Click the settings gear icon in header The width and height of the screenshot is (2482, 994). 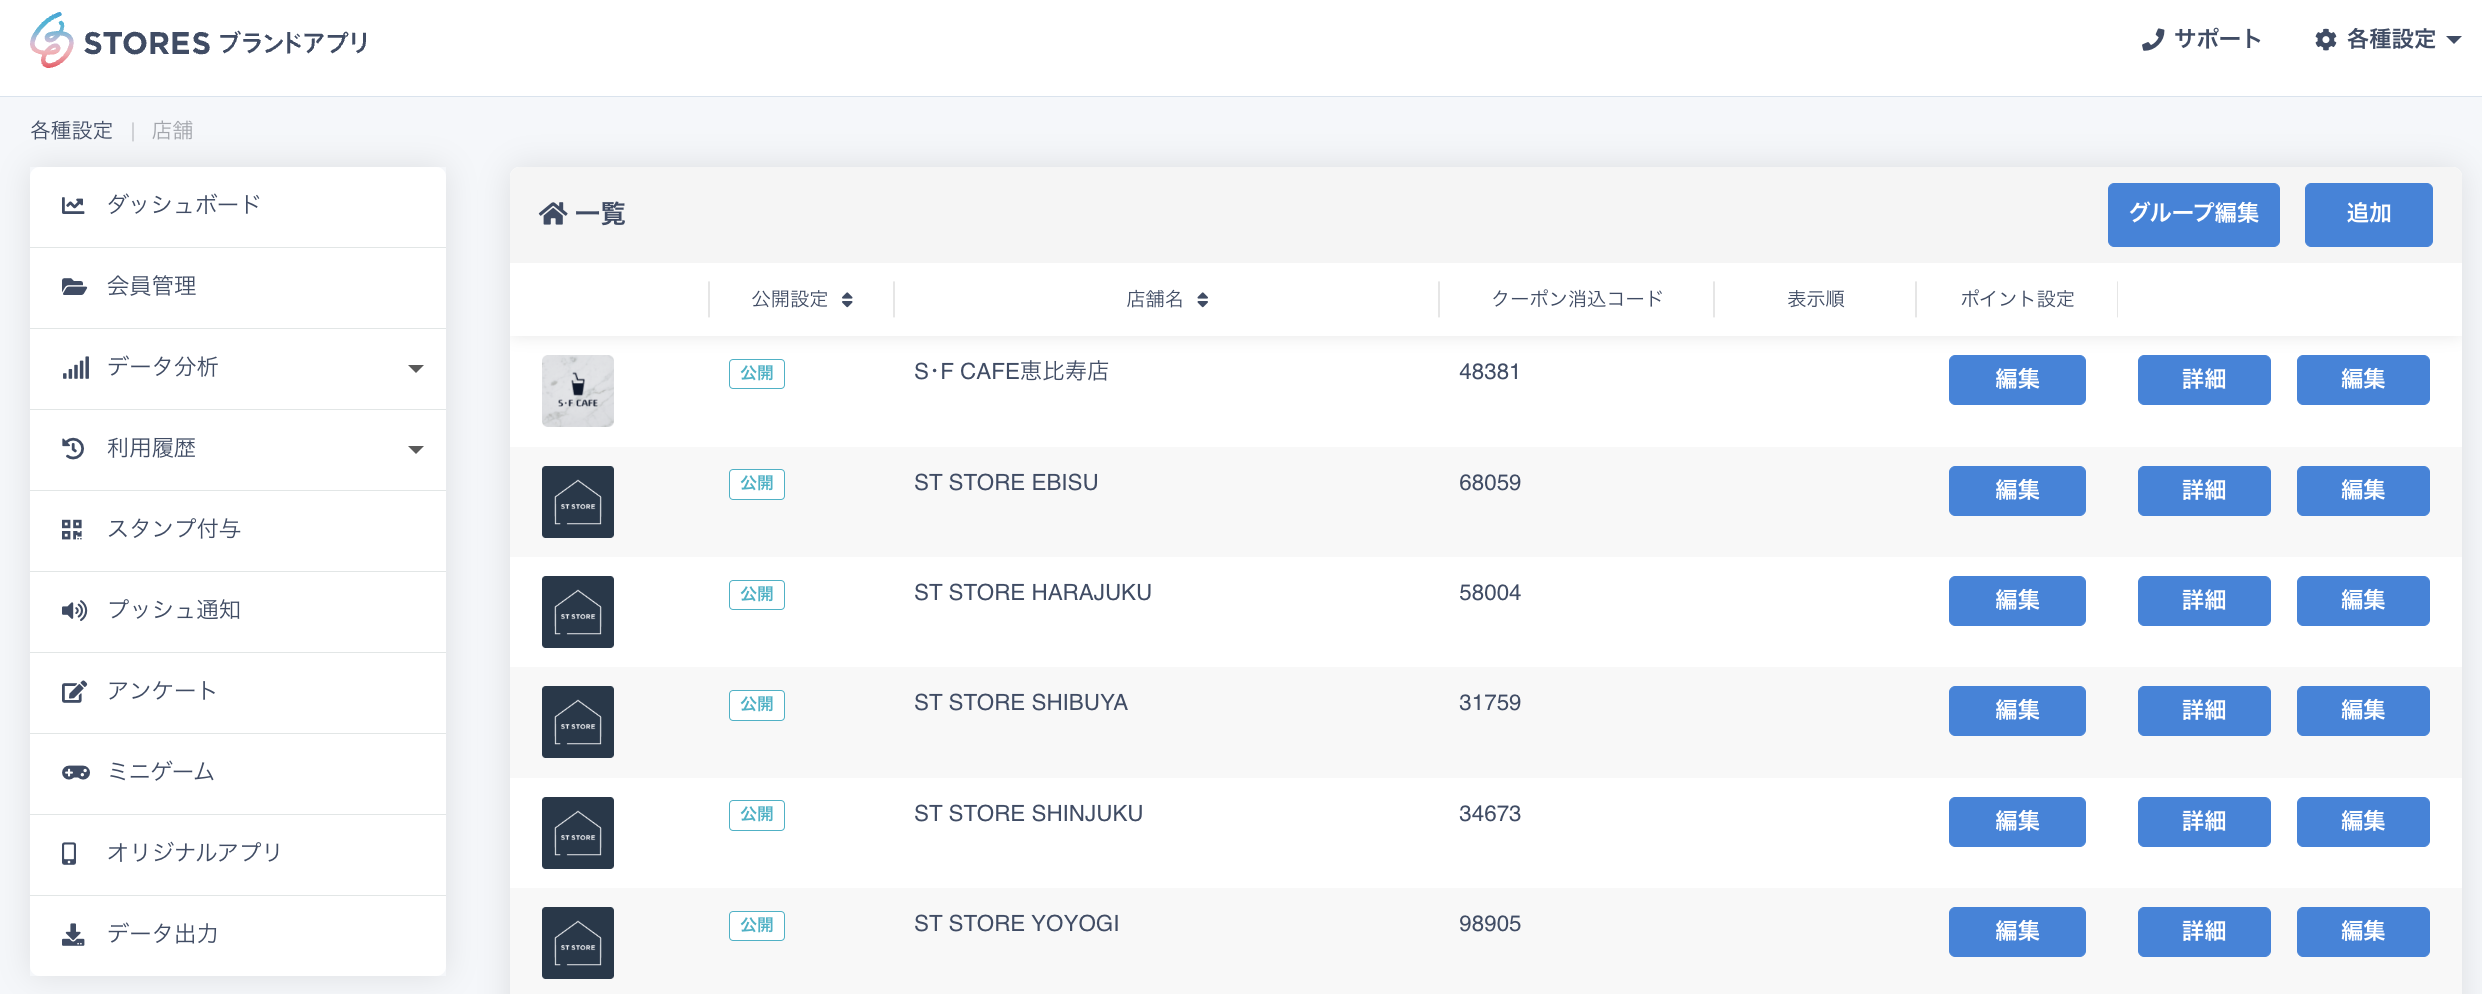click(x=2326, y=40)
